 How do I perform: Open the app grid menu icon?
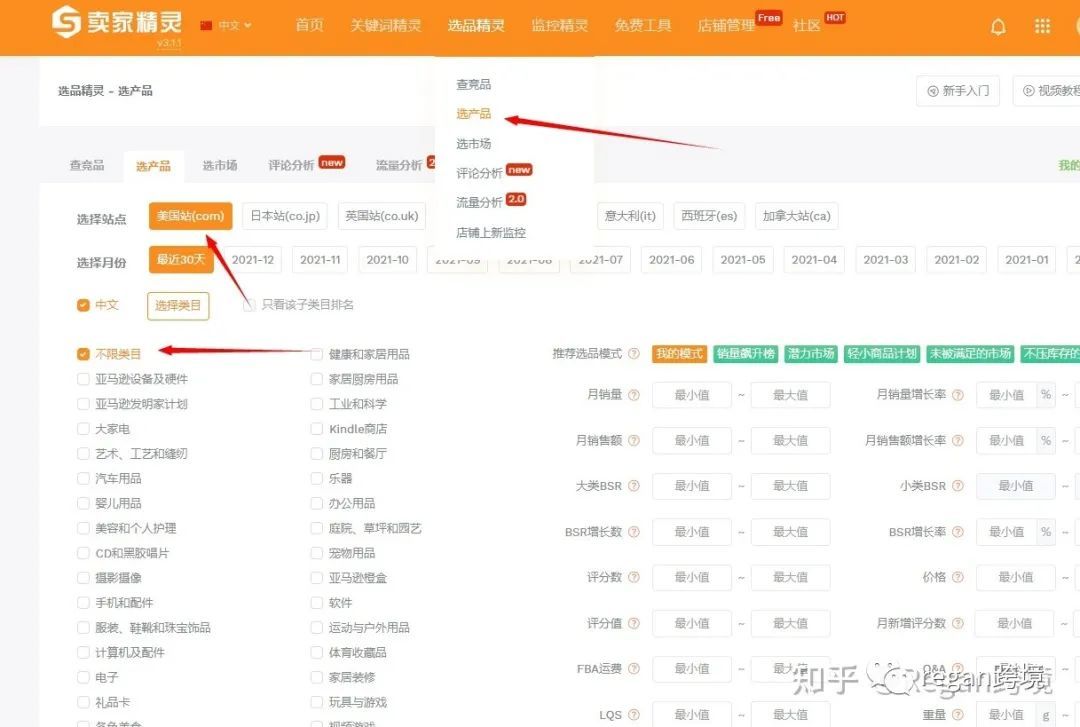[x=1041, y=26]
